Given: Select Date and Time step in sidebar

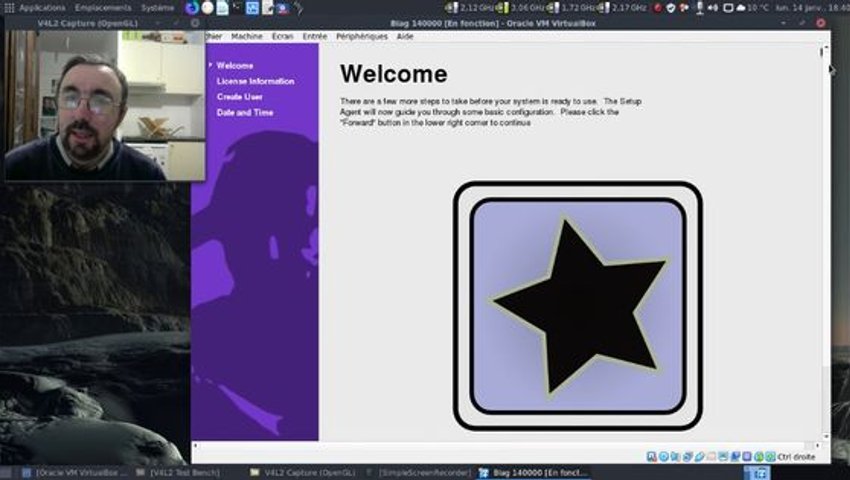Looking at the screenshot, I should tap(245, 112).
